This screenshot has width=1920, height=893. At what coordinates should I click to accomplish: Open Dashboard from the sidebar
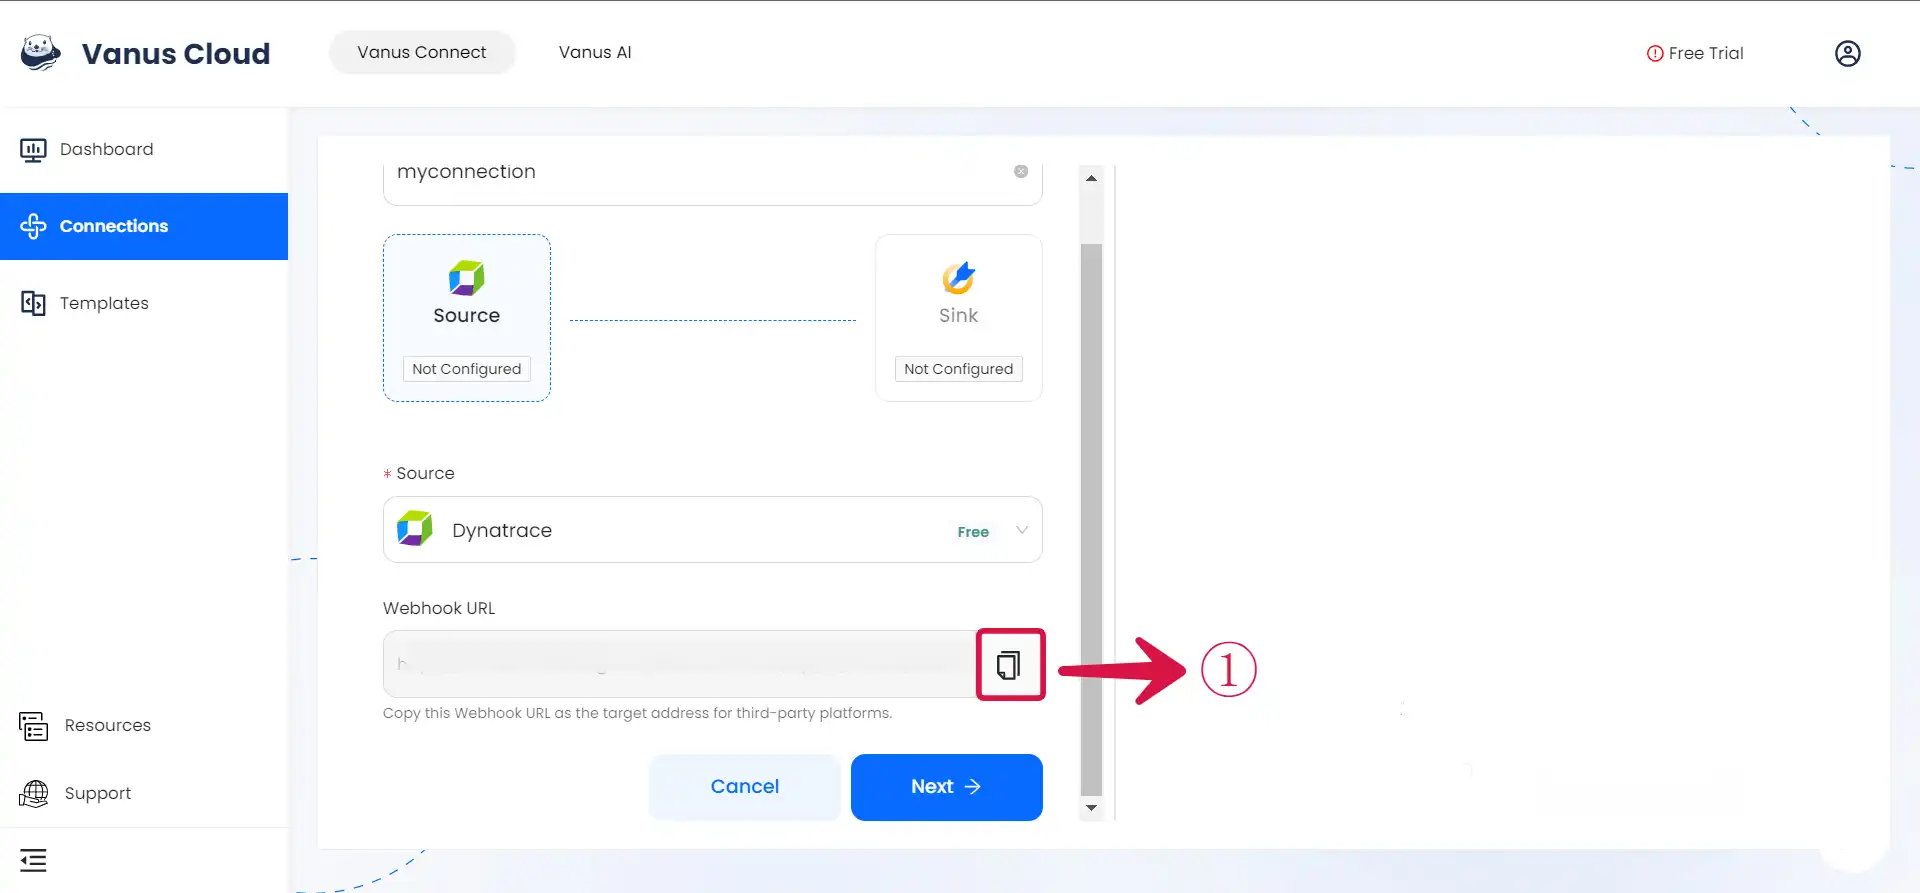click(x=144, y=150)
